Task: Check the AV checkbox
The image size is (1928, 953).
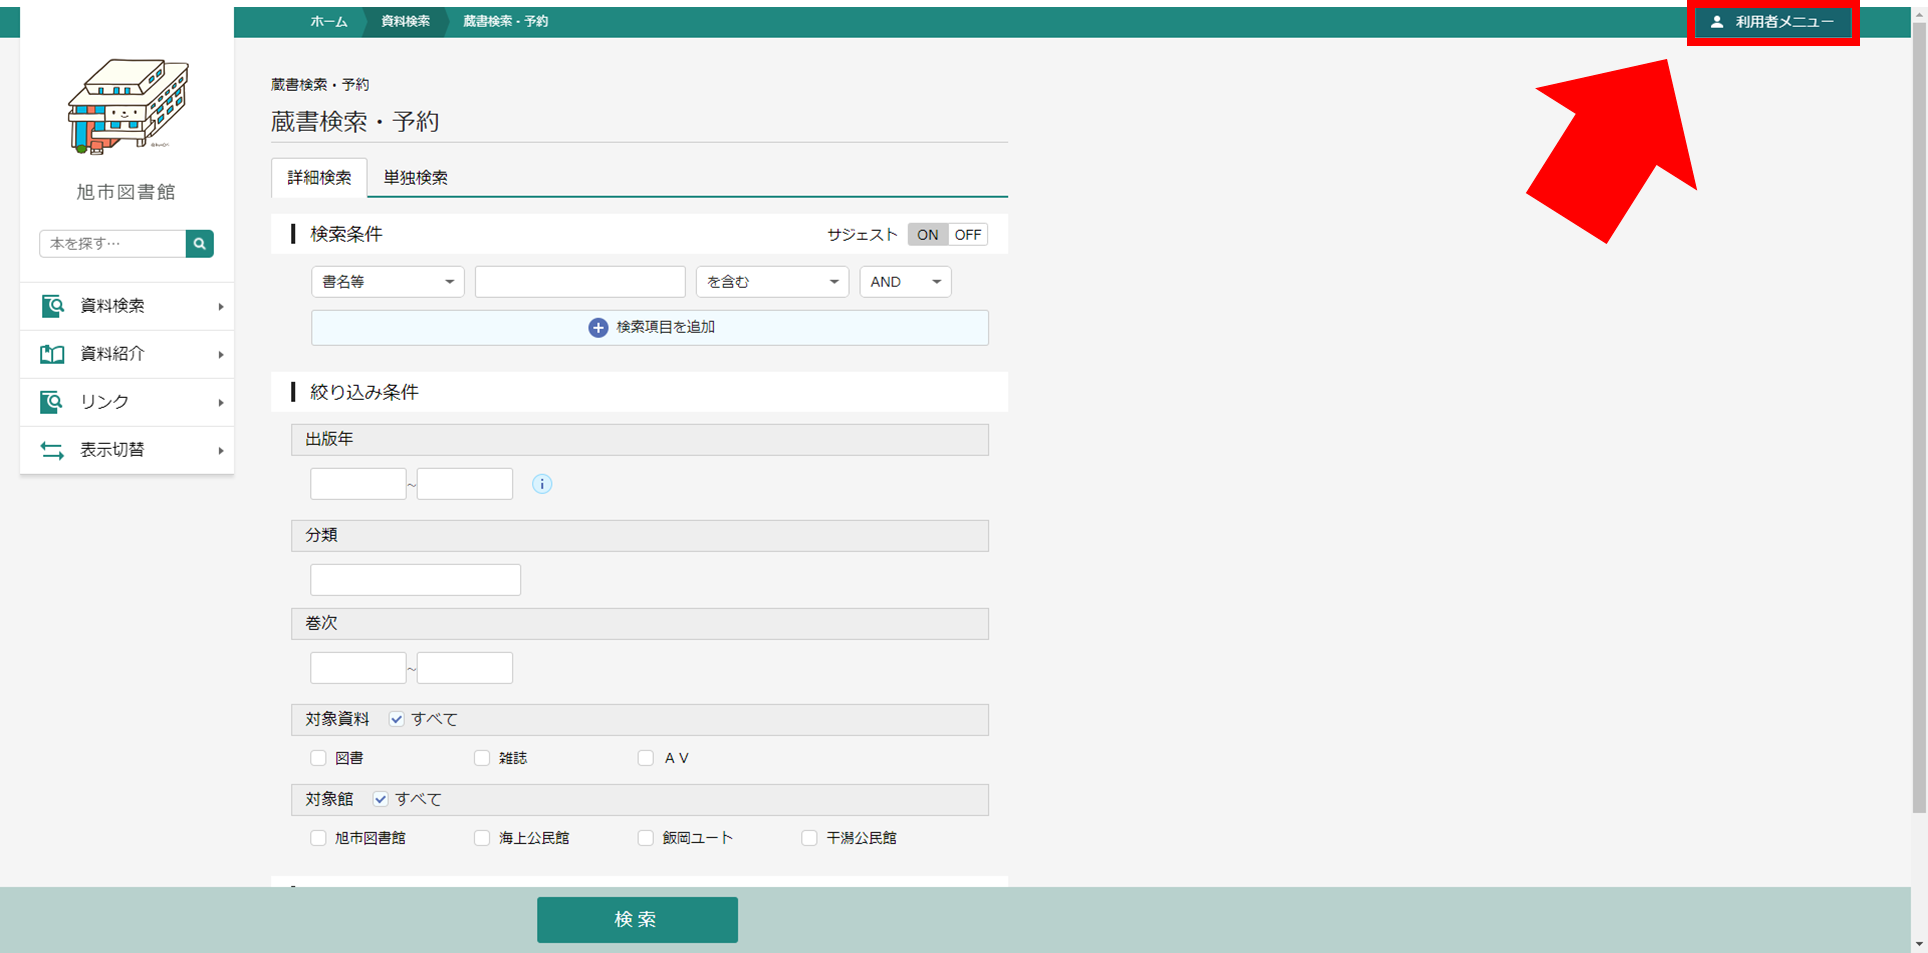Action: (646, 758)
